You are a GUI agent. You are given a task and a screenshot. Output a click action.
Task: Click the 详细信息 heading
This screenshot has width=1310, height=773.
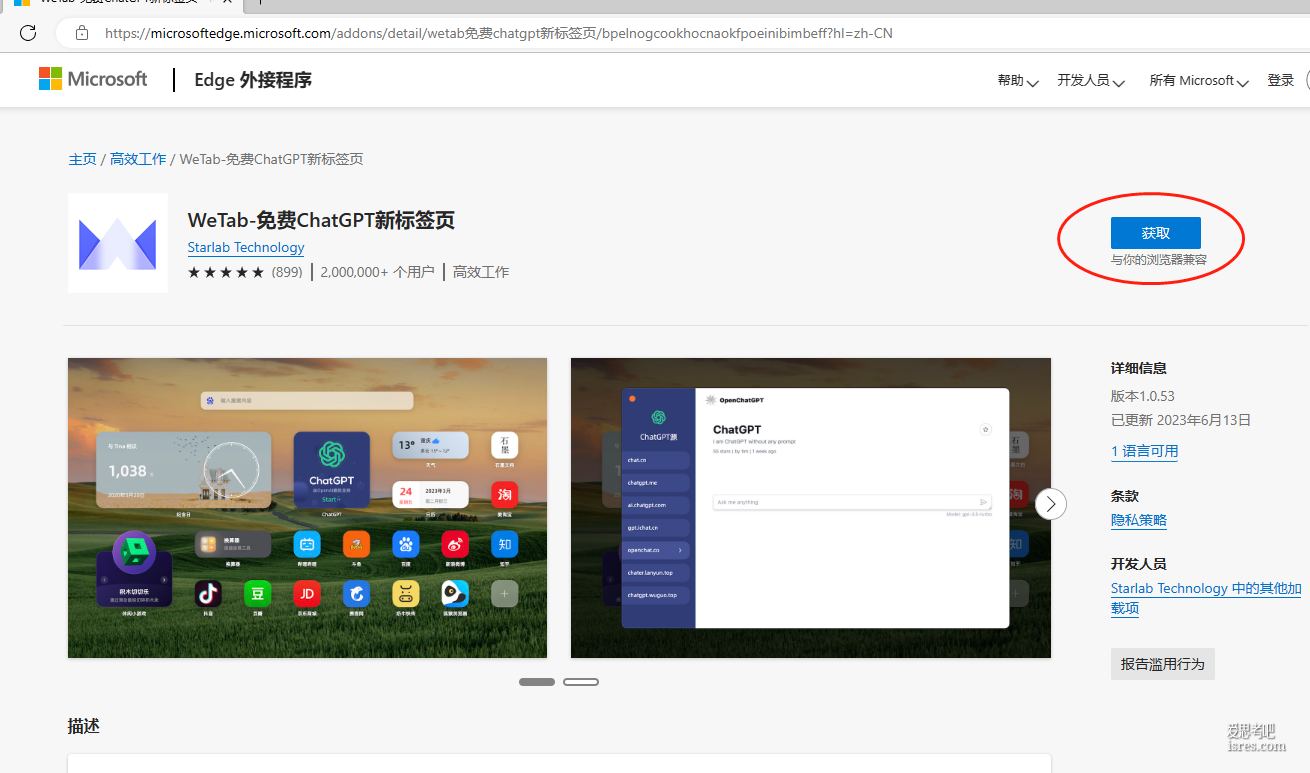pyautogui.click(x=1139, y=368)
